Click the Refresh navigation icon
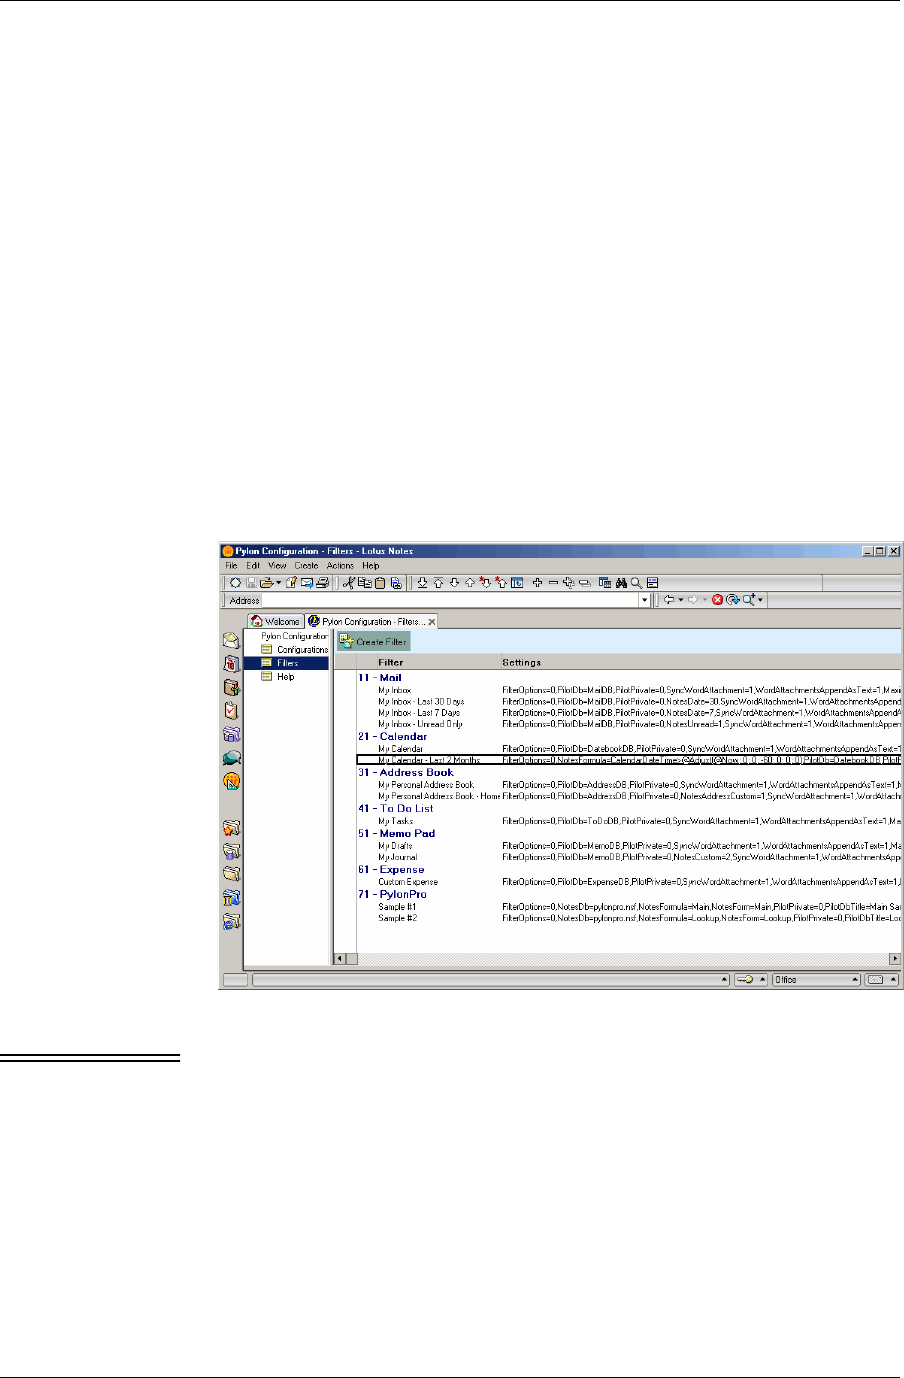 coord(732,600)
